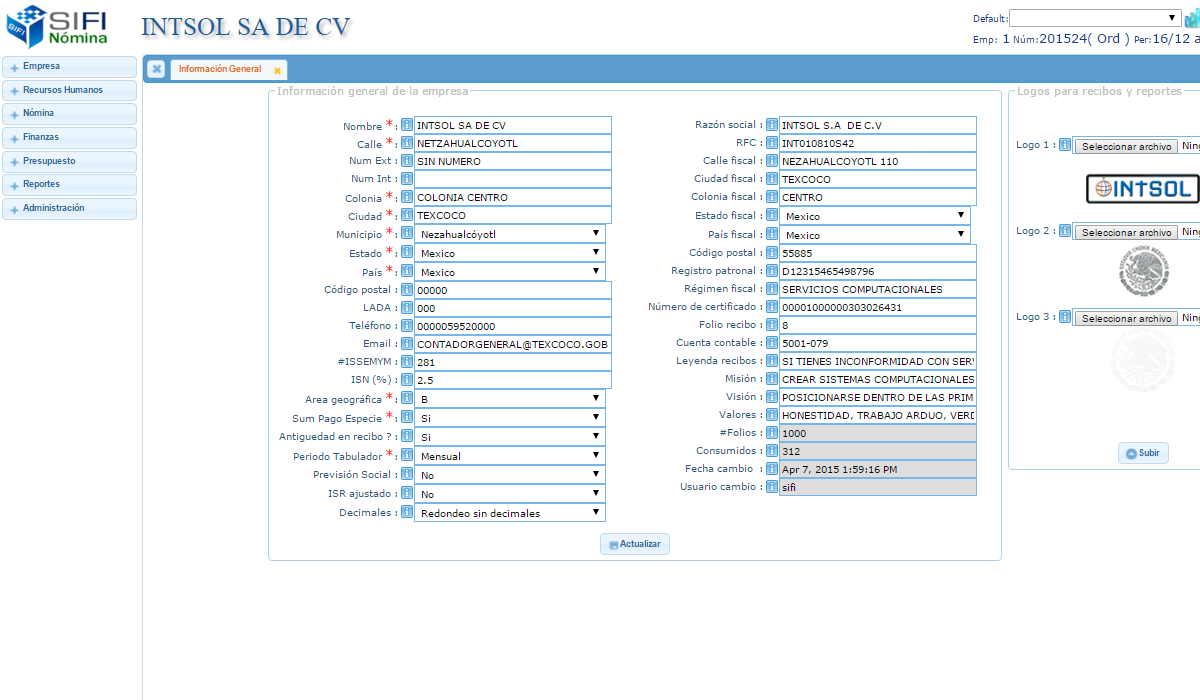Click Seleccionar archivo for Logo 1
The width and height of the screenshot is (1200, 700).
pos(1126,146)
